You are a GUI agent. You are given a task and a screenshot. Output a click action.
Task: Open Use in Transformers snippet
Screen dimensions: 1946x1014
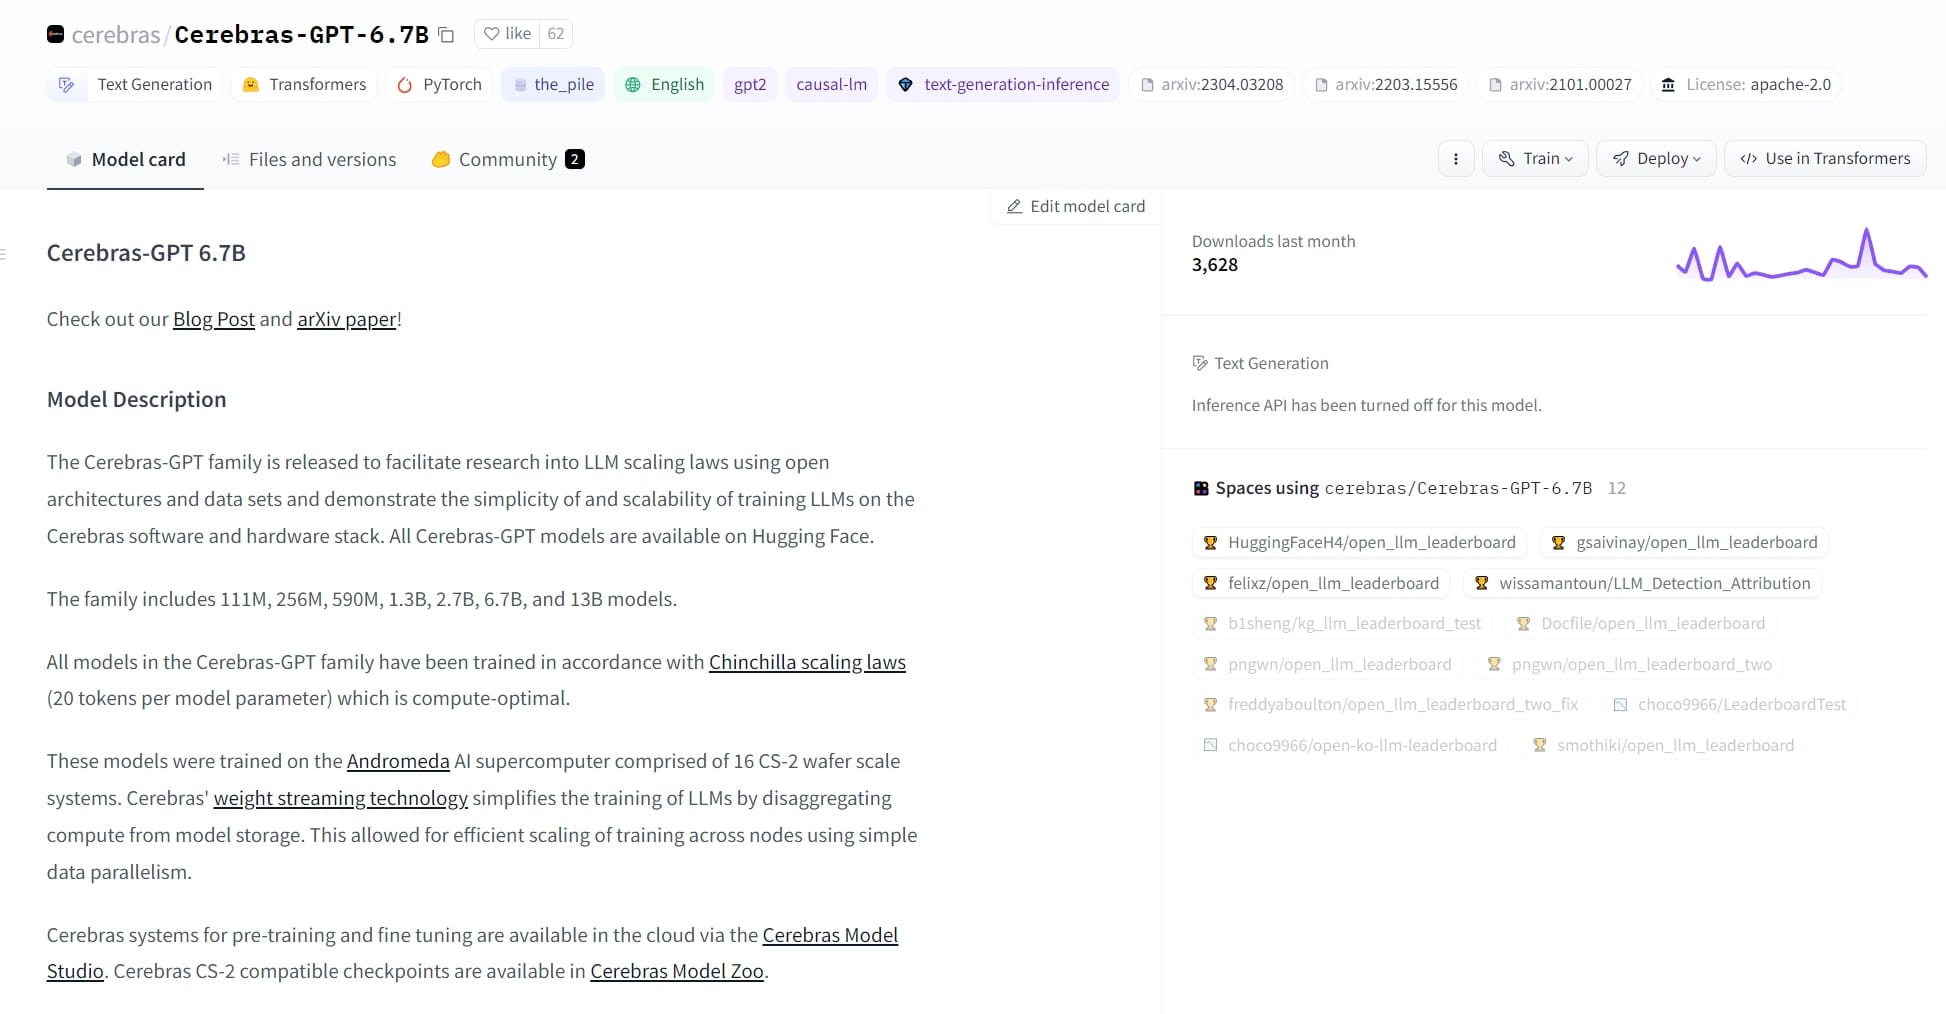(1825, 159)
